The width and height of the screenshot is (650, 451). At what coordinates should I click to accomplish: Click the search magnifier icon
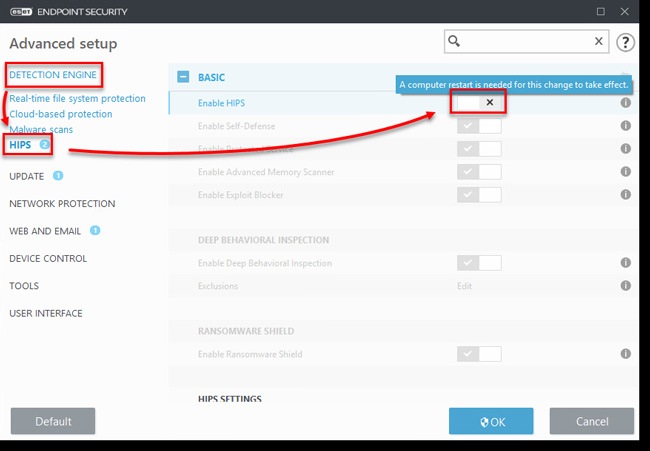(454, 41)
